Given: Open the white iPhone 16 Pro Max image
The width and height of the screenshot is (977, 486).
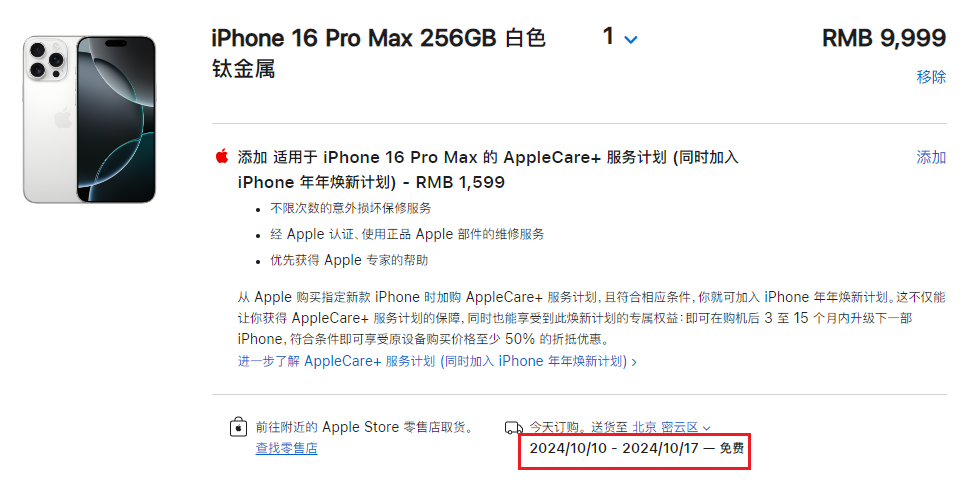Looking at the screenshot, I should tap(90, 120).
